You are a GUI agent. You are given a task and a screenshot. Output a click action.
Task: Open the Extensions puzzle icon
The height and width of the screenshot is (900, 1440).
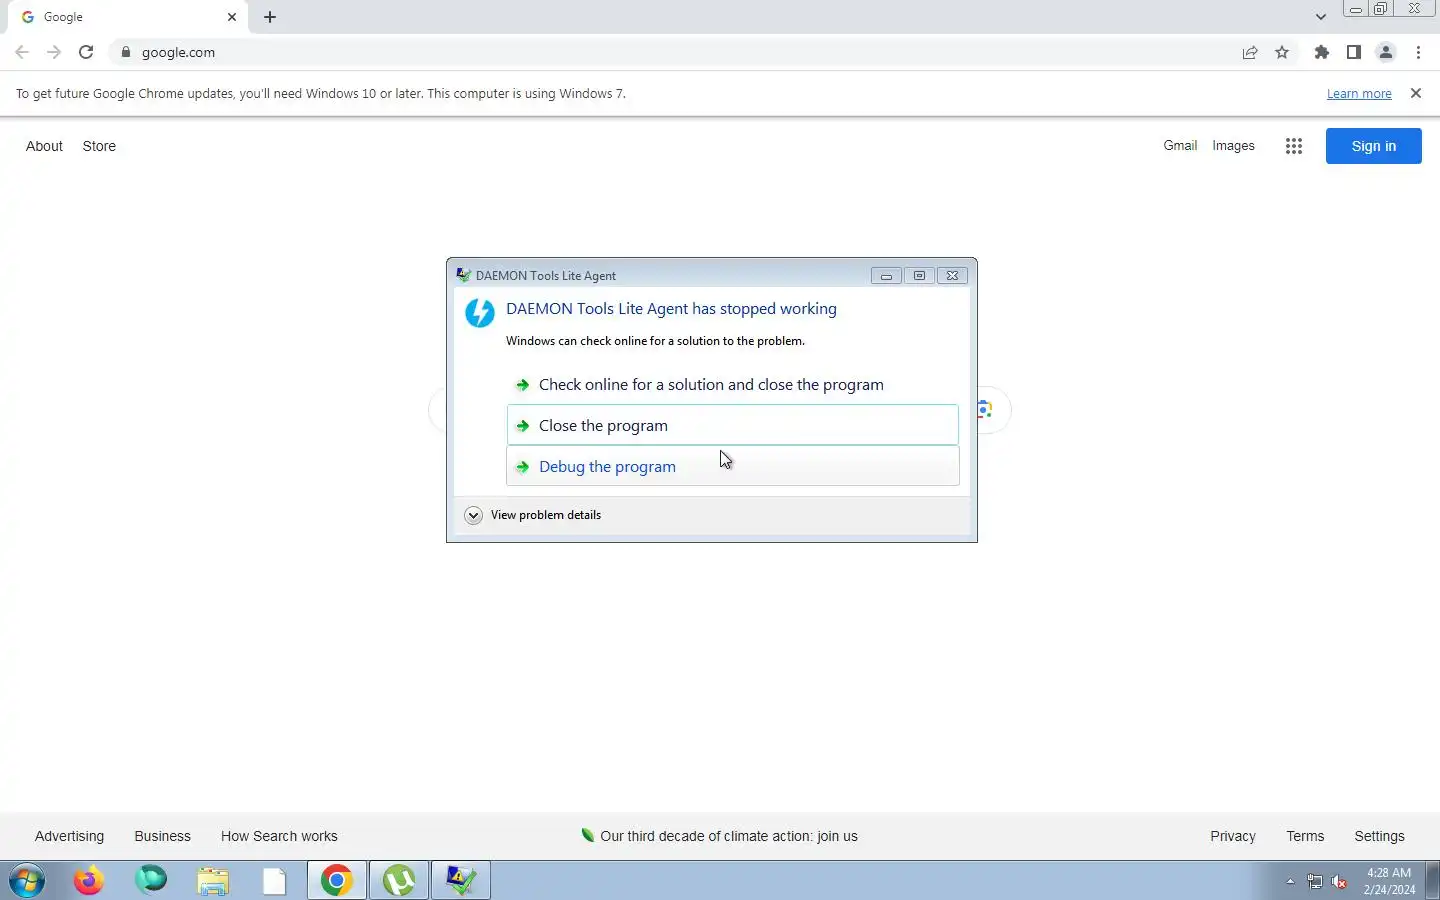click(1322, 52)
